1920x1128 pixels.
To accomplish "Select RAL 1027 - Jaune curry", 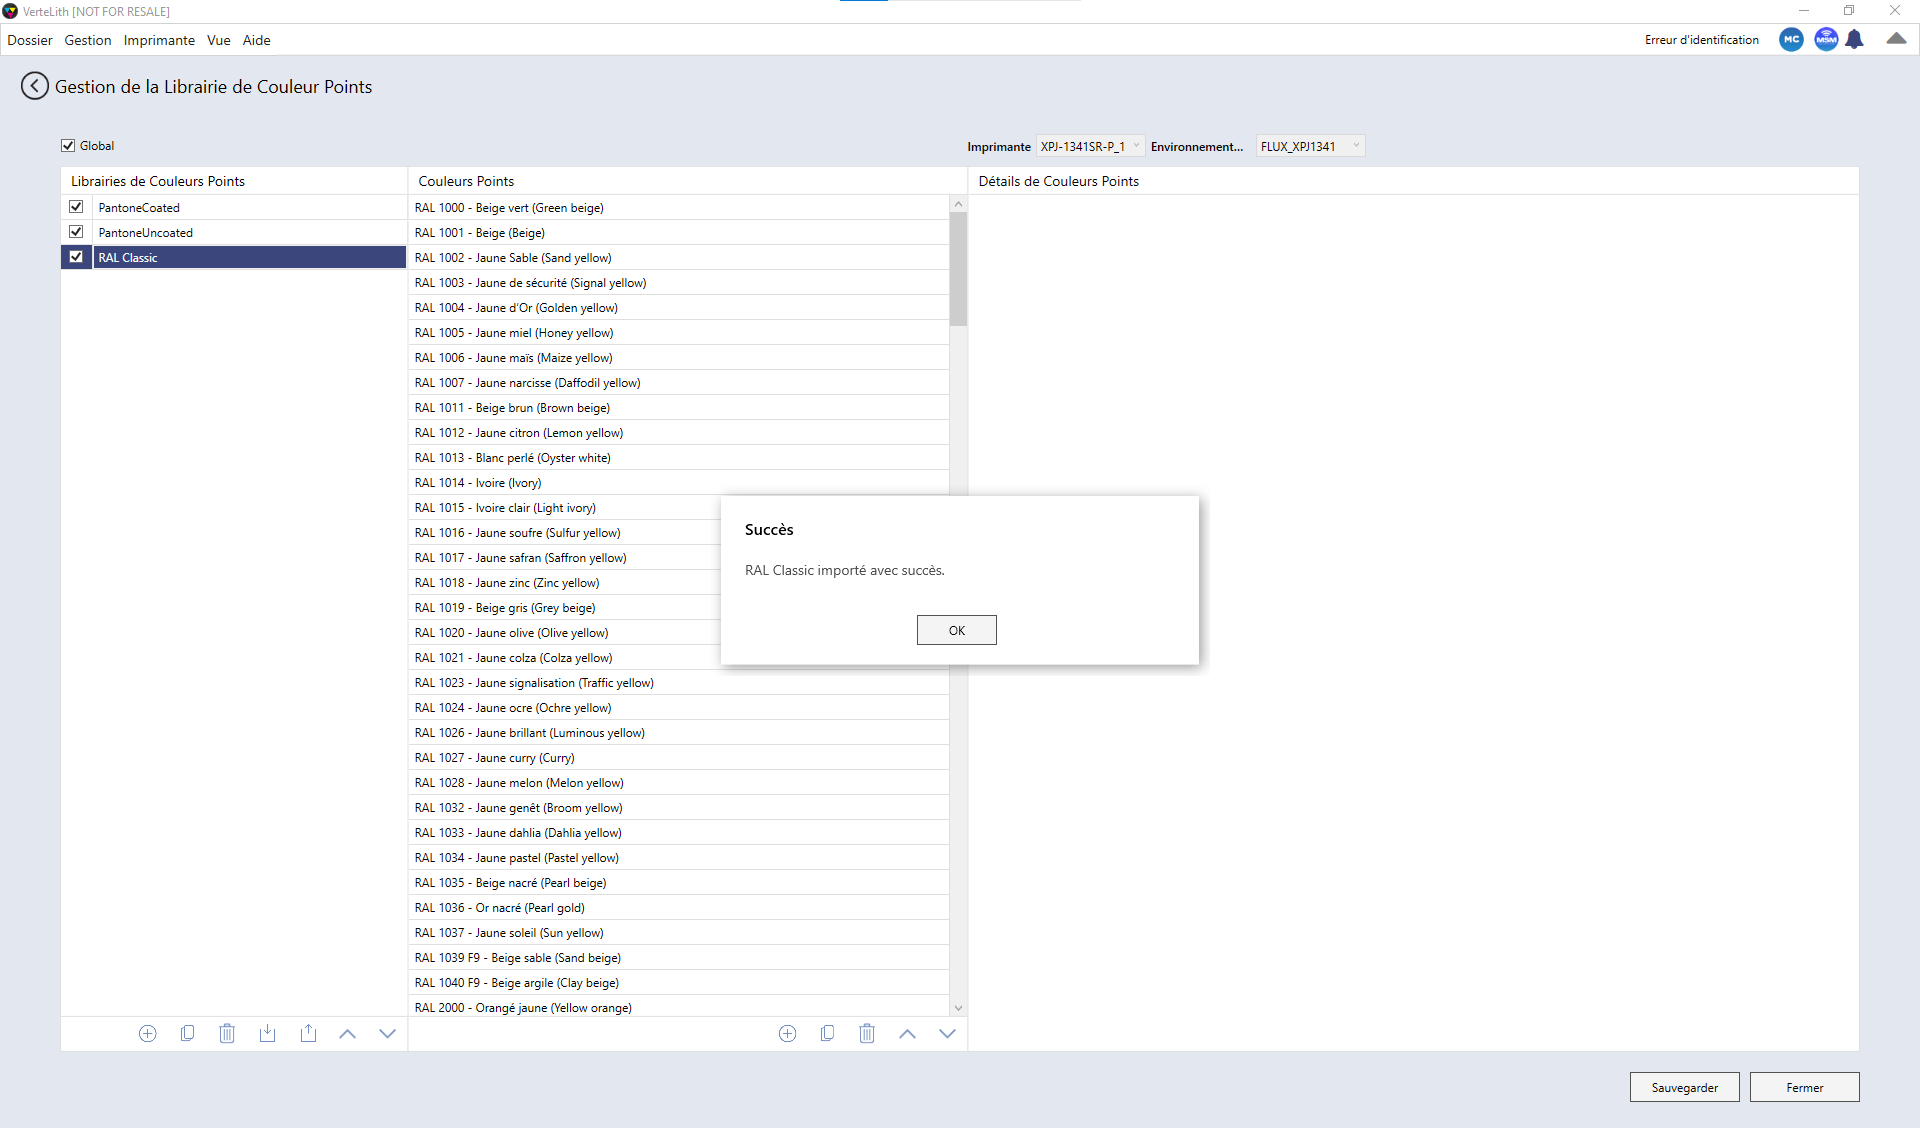I will click(679, 757).
